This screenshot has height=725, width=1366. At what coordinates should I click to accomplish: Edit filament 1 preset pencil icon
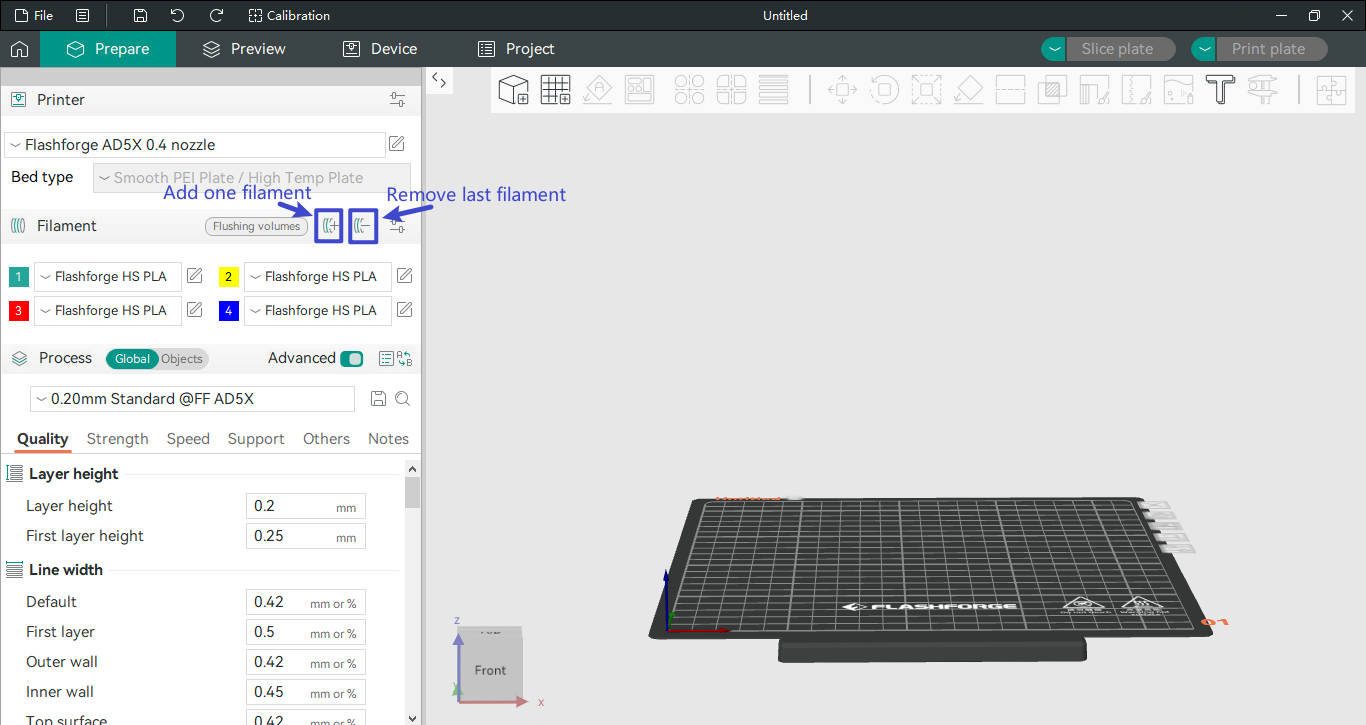[194, 276]
